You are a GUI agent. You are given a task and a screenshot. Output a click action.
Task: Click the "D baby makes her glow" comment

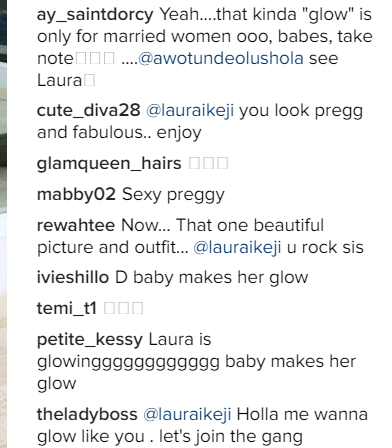click(x=212, y=278)
